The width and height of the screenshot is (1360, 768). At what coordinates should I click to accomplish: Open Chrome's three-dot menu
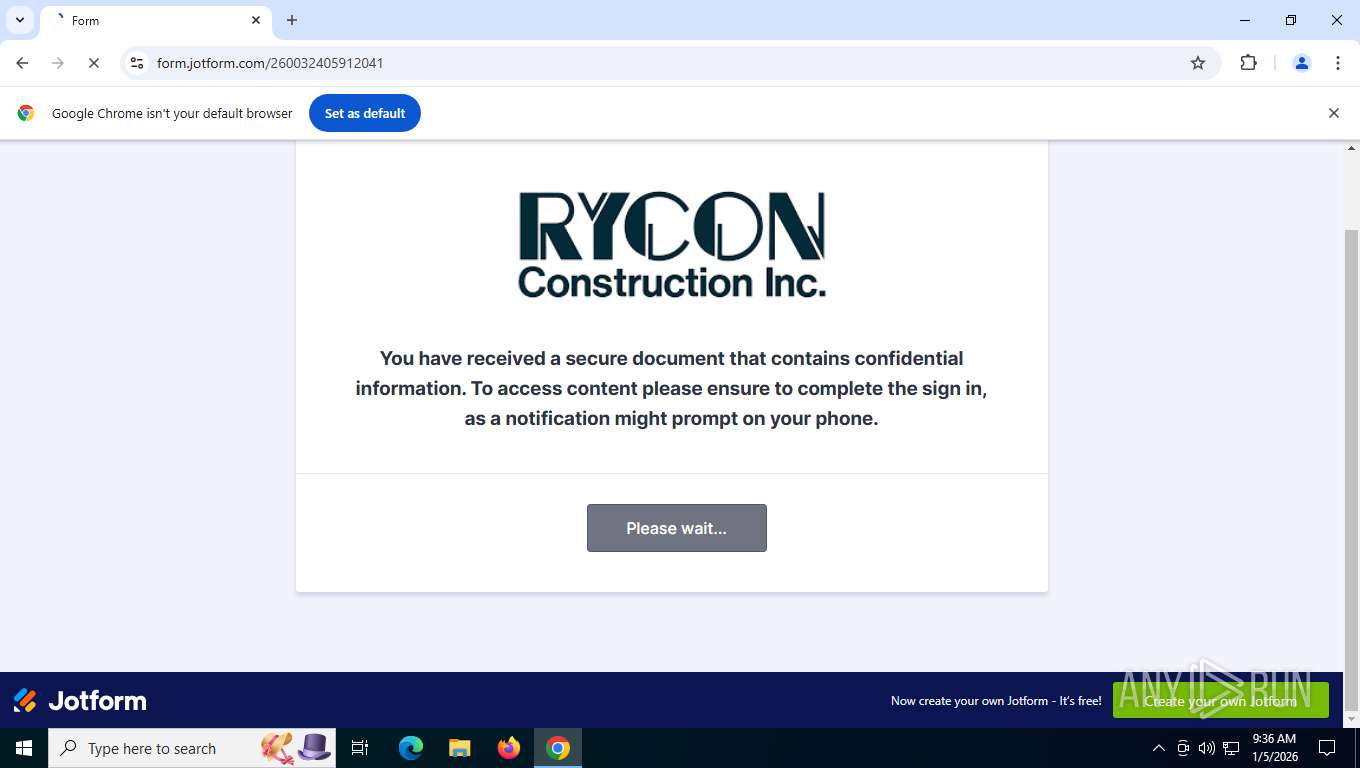coord(1338,63)
